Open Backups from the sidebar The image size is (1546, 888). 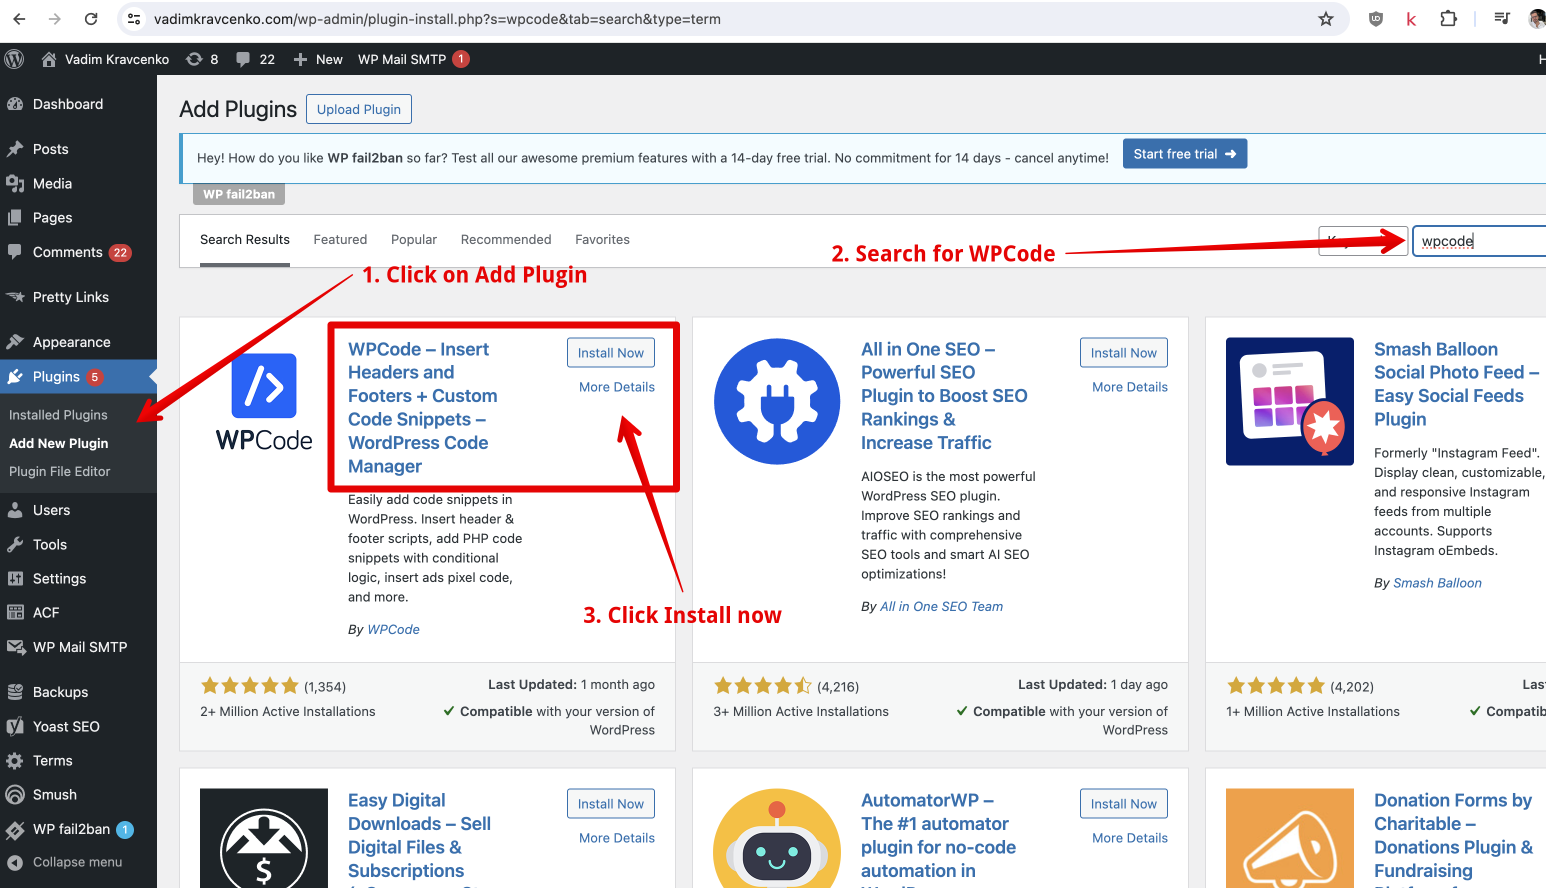(59, 691)
